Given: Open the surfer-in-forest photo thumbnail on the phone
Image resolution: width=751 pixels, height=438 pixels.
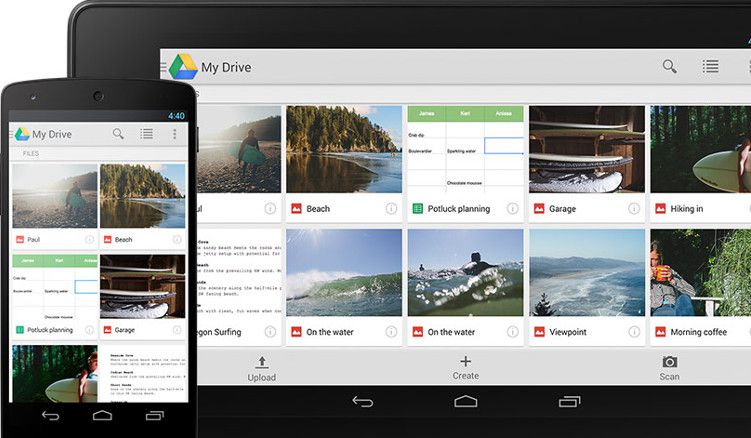Looking at the screenshot, I should pyautogui.click(x=55, y=373).
